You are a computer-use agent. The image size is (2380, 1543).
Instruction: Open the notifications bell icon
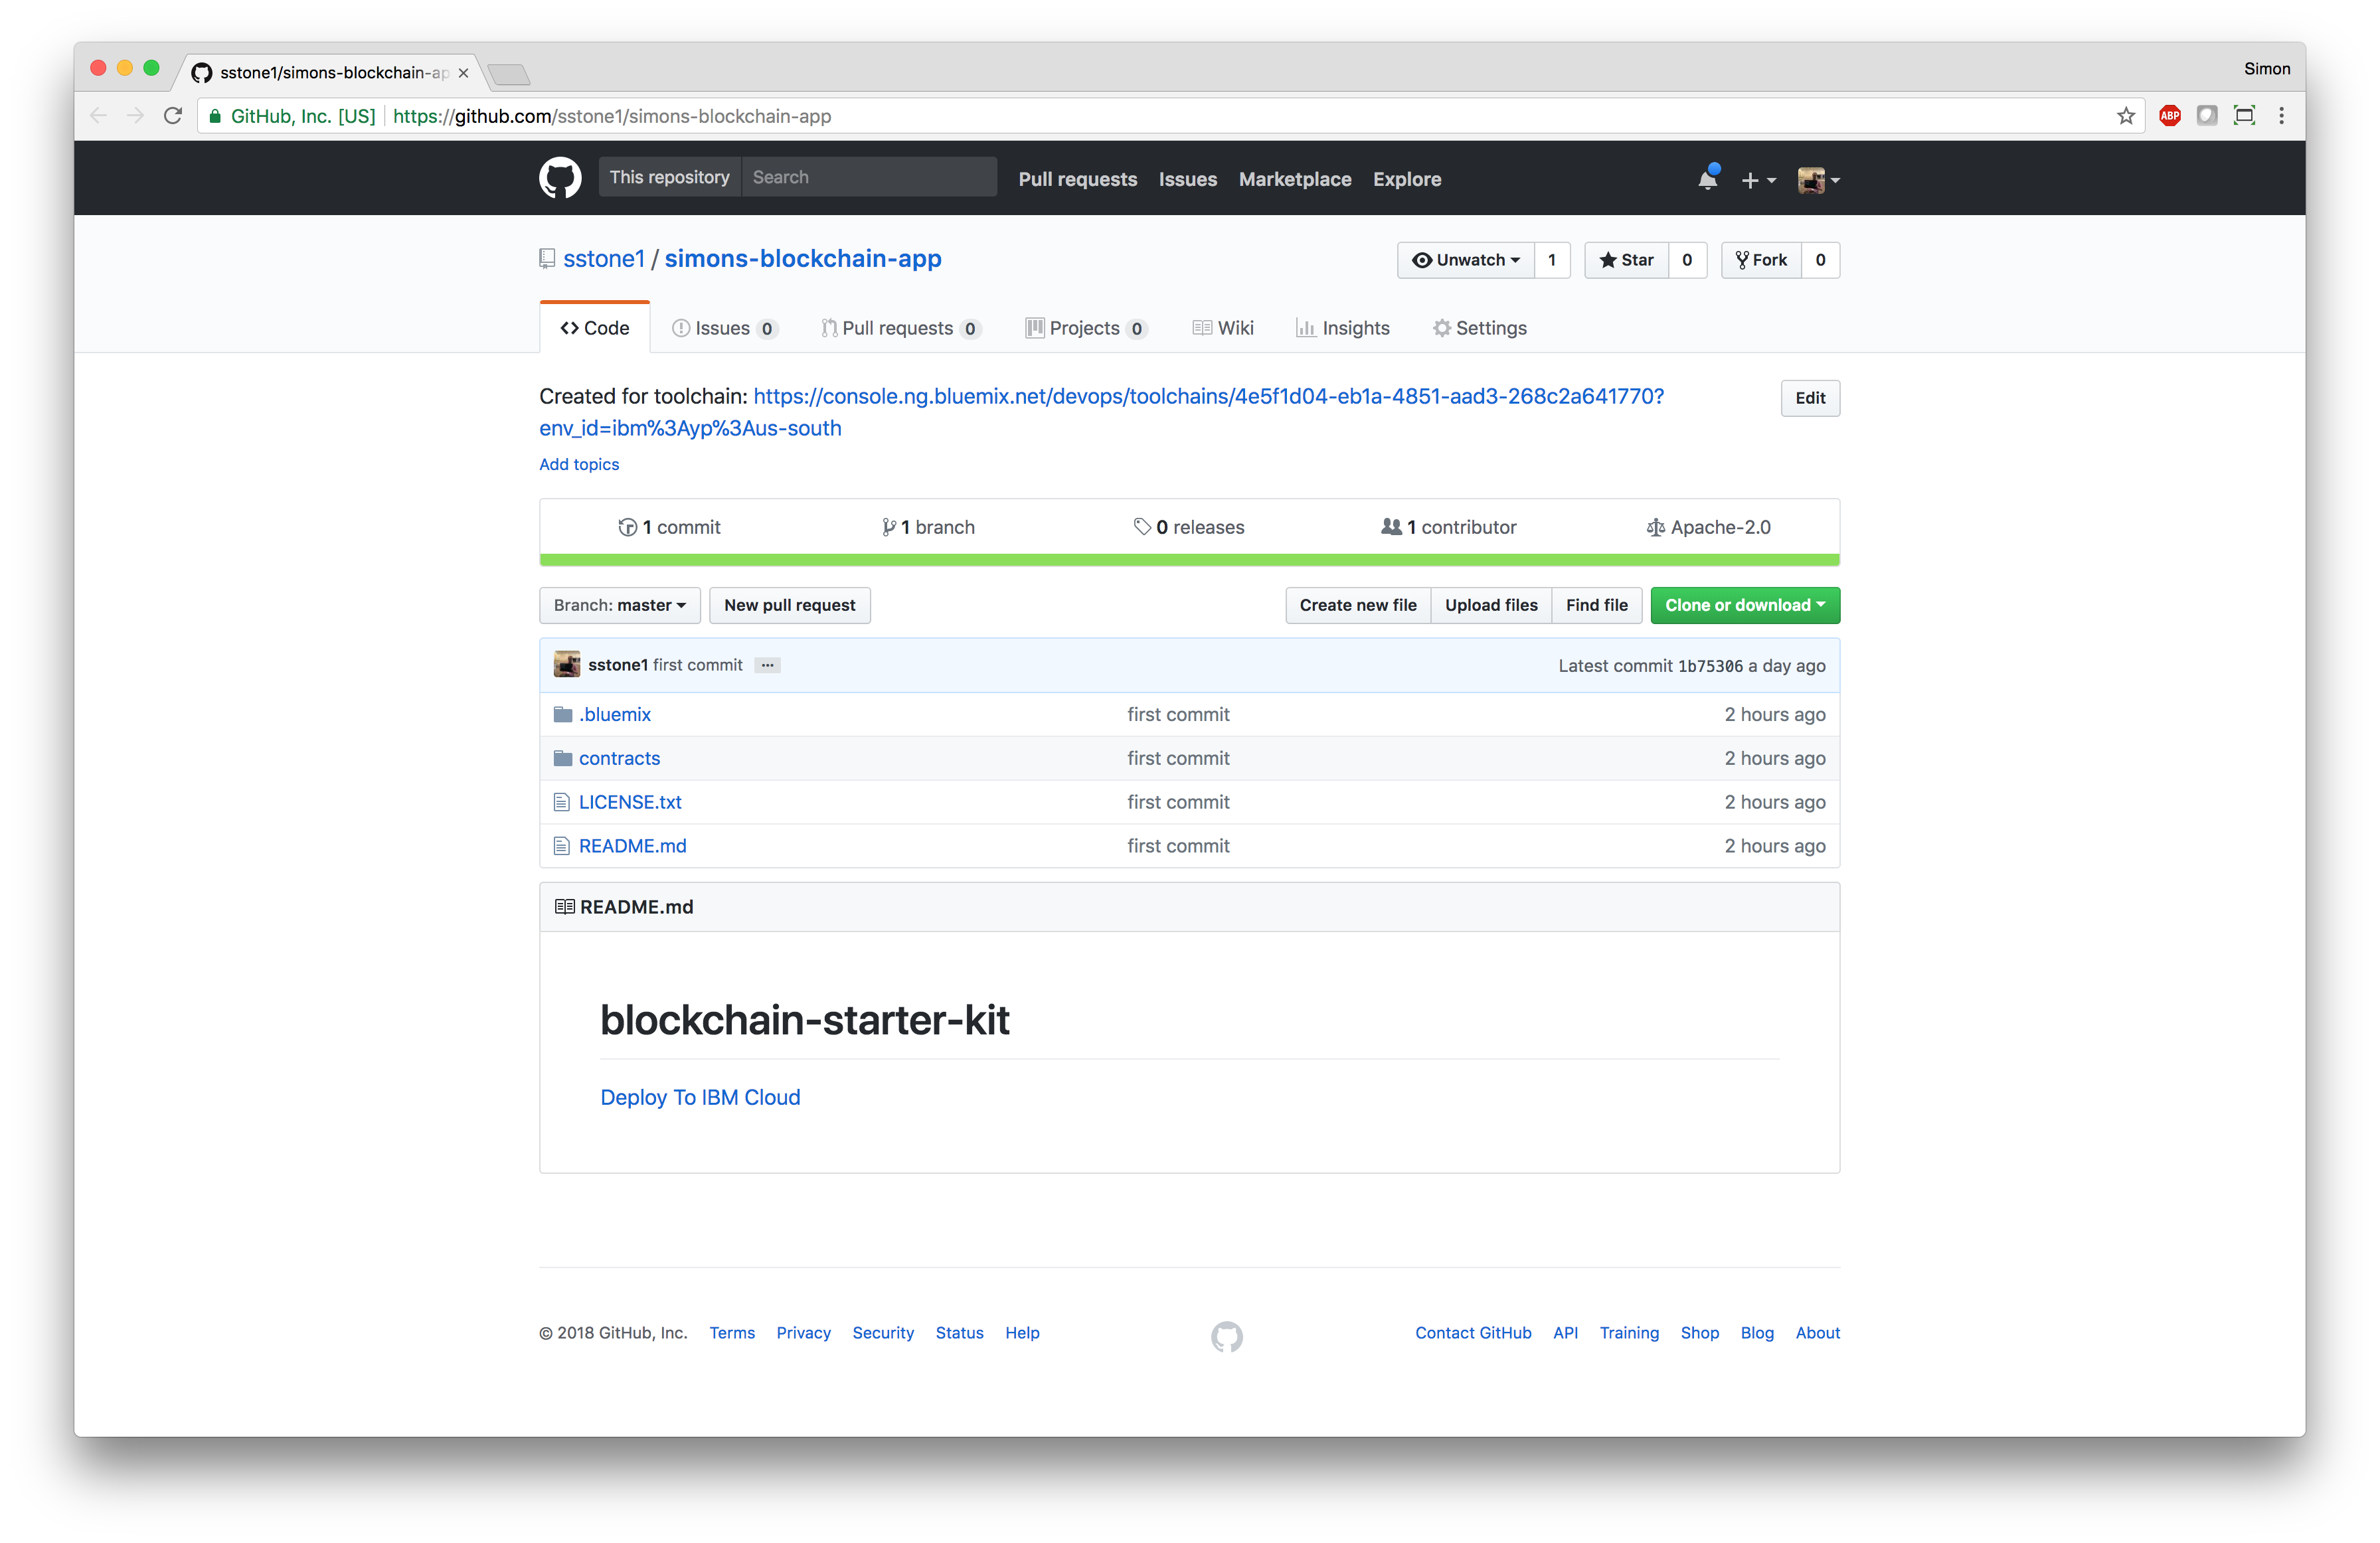click(x=1707, y=180)
